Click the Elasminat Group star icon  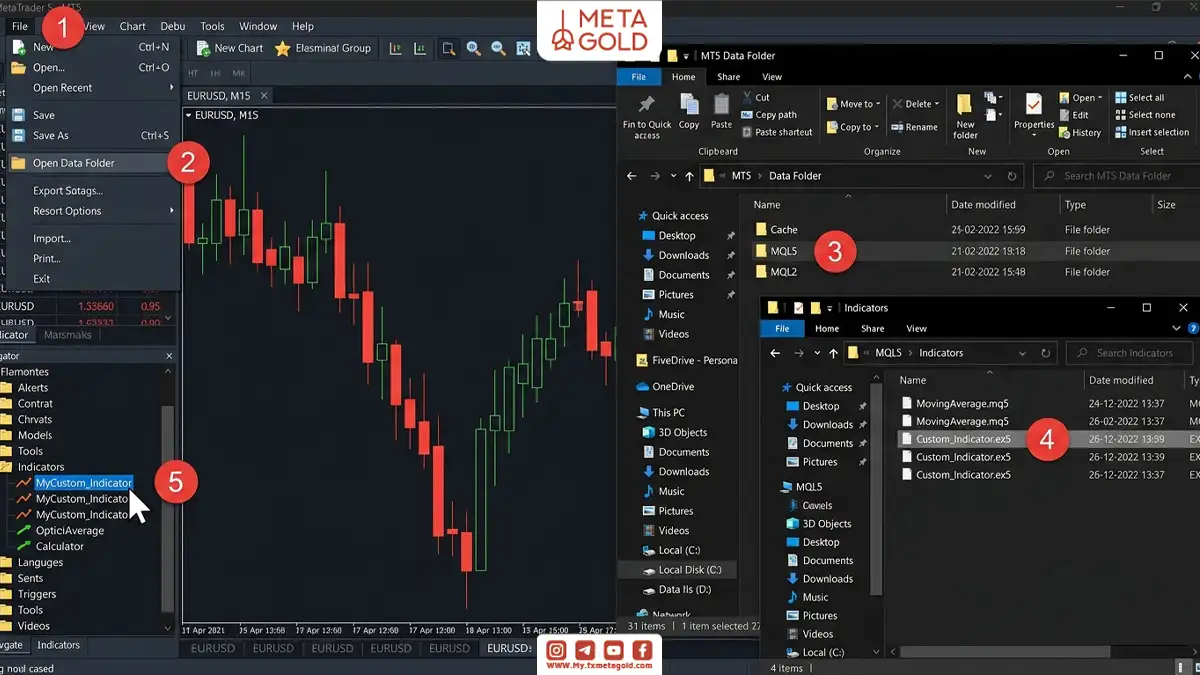point(283,48)
